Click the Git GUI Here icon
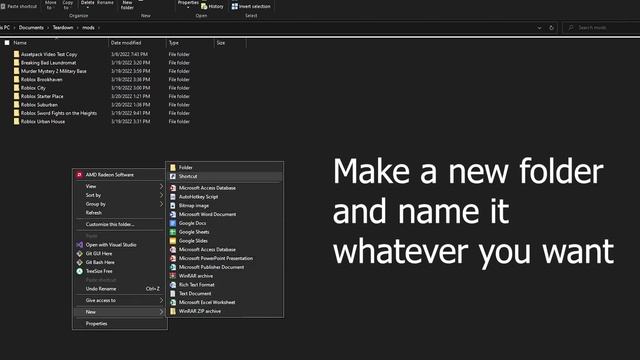 80,253
